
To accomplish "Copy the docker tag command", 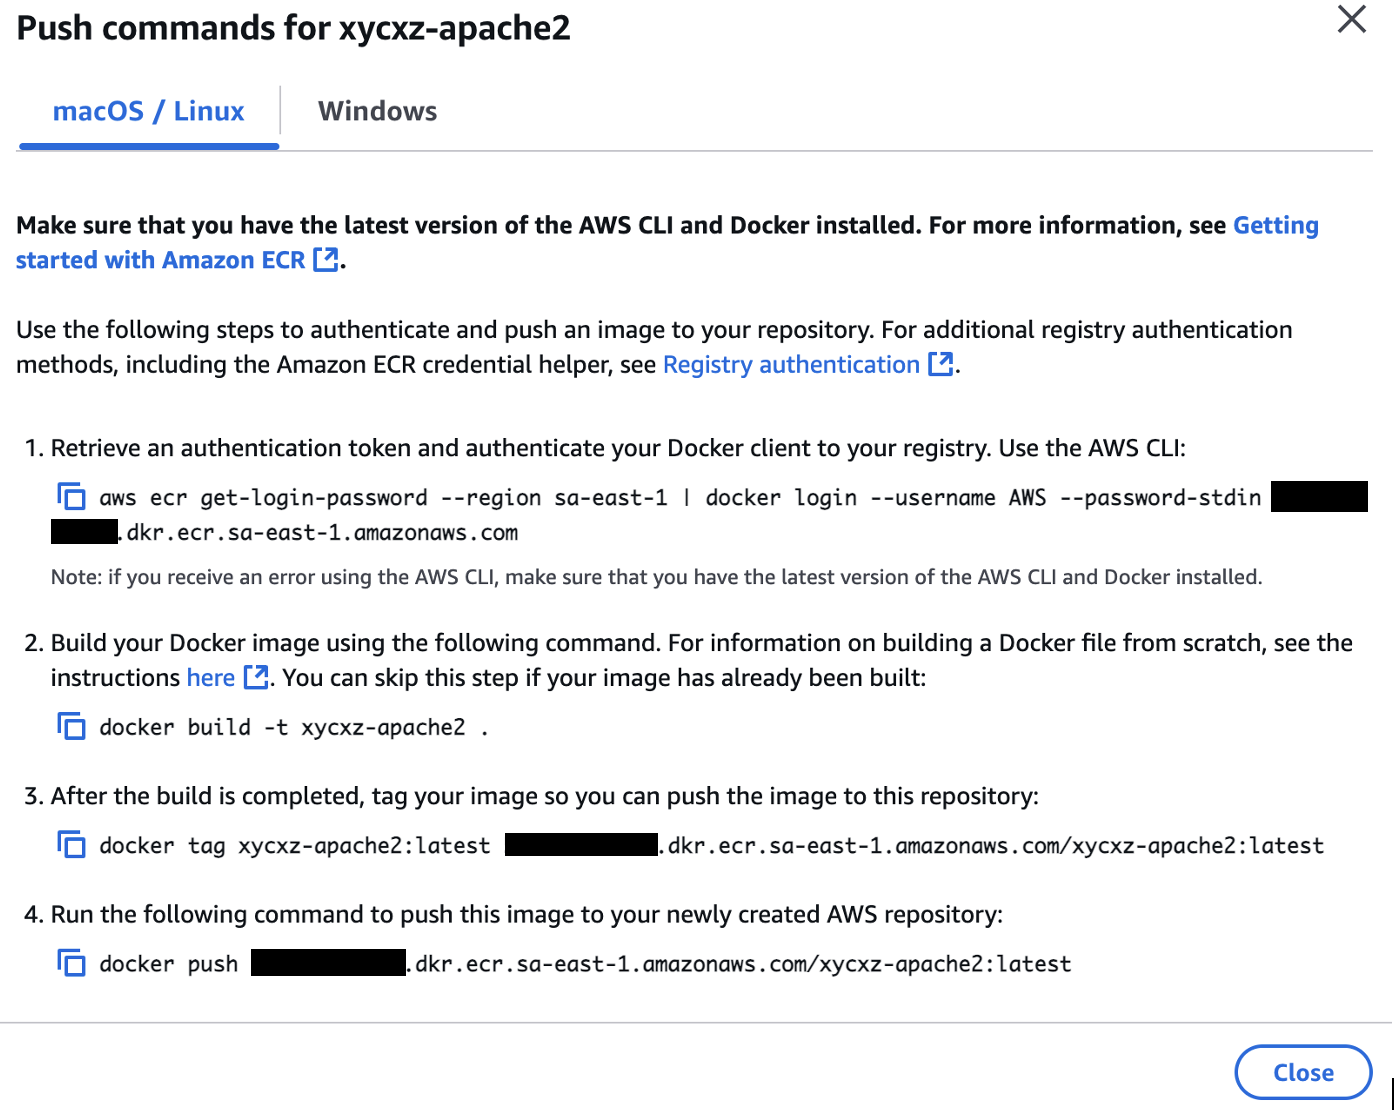I will [71, 845].
